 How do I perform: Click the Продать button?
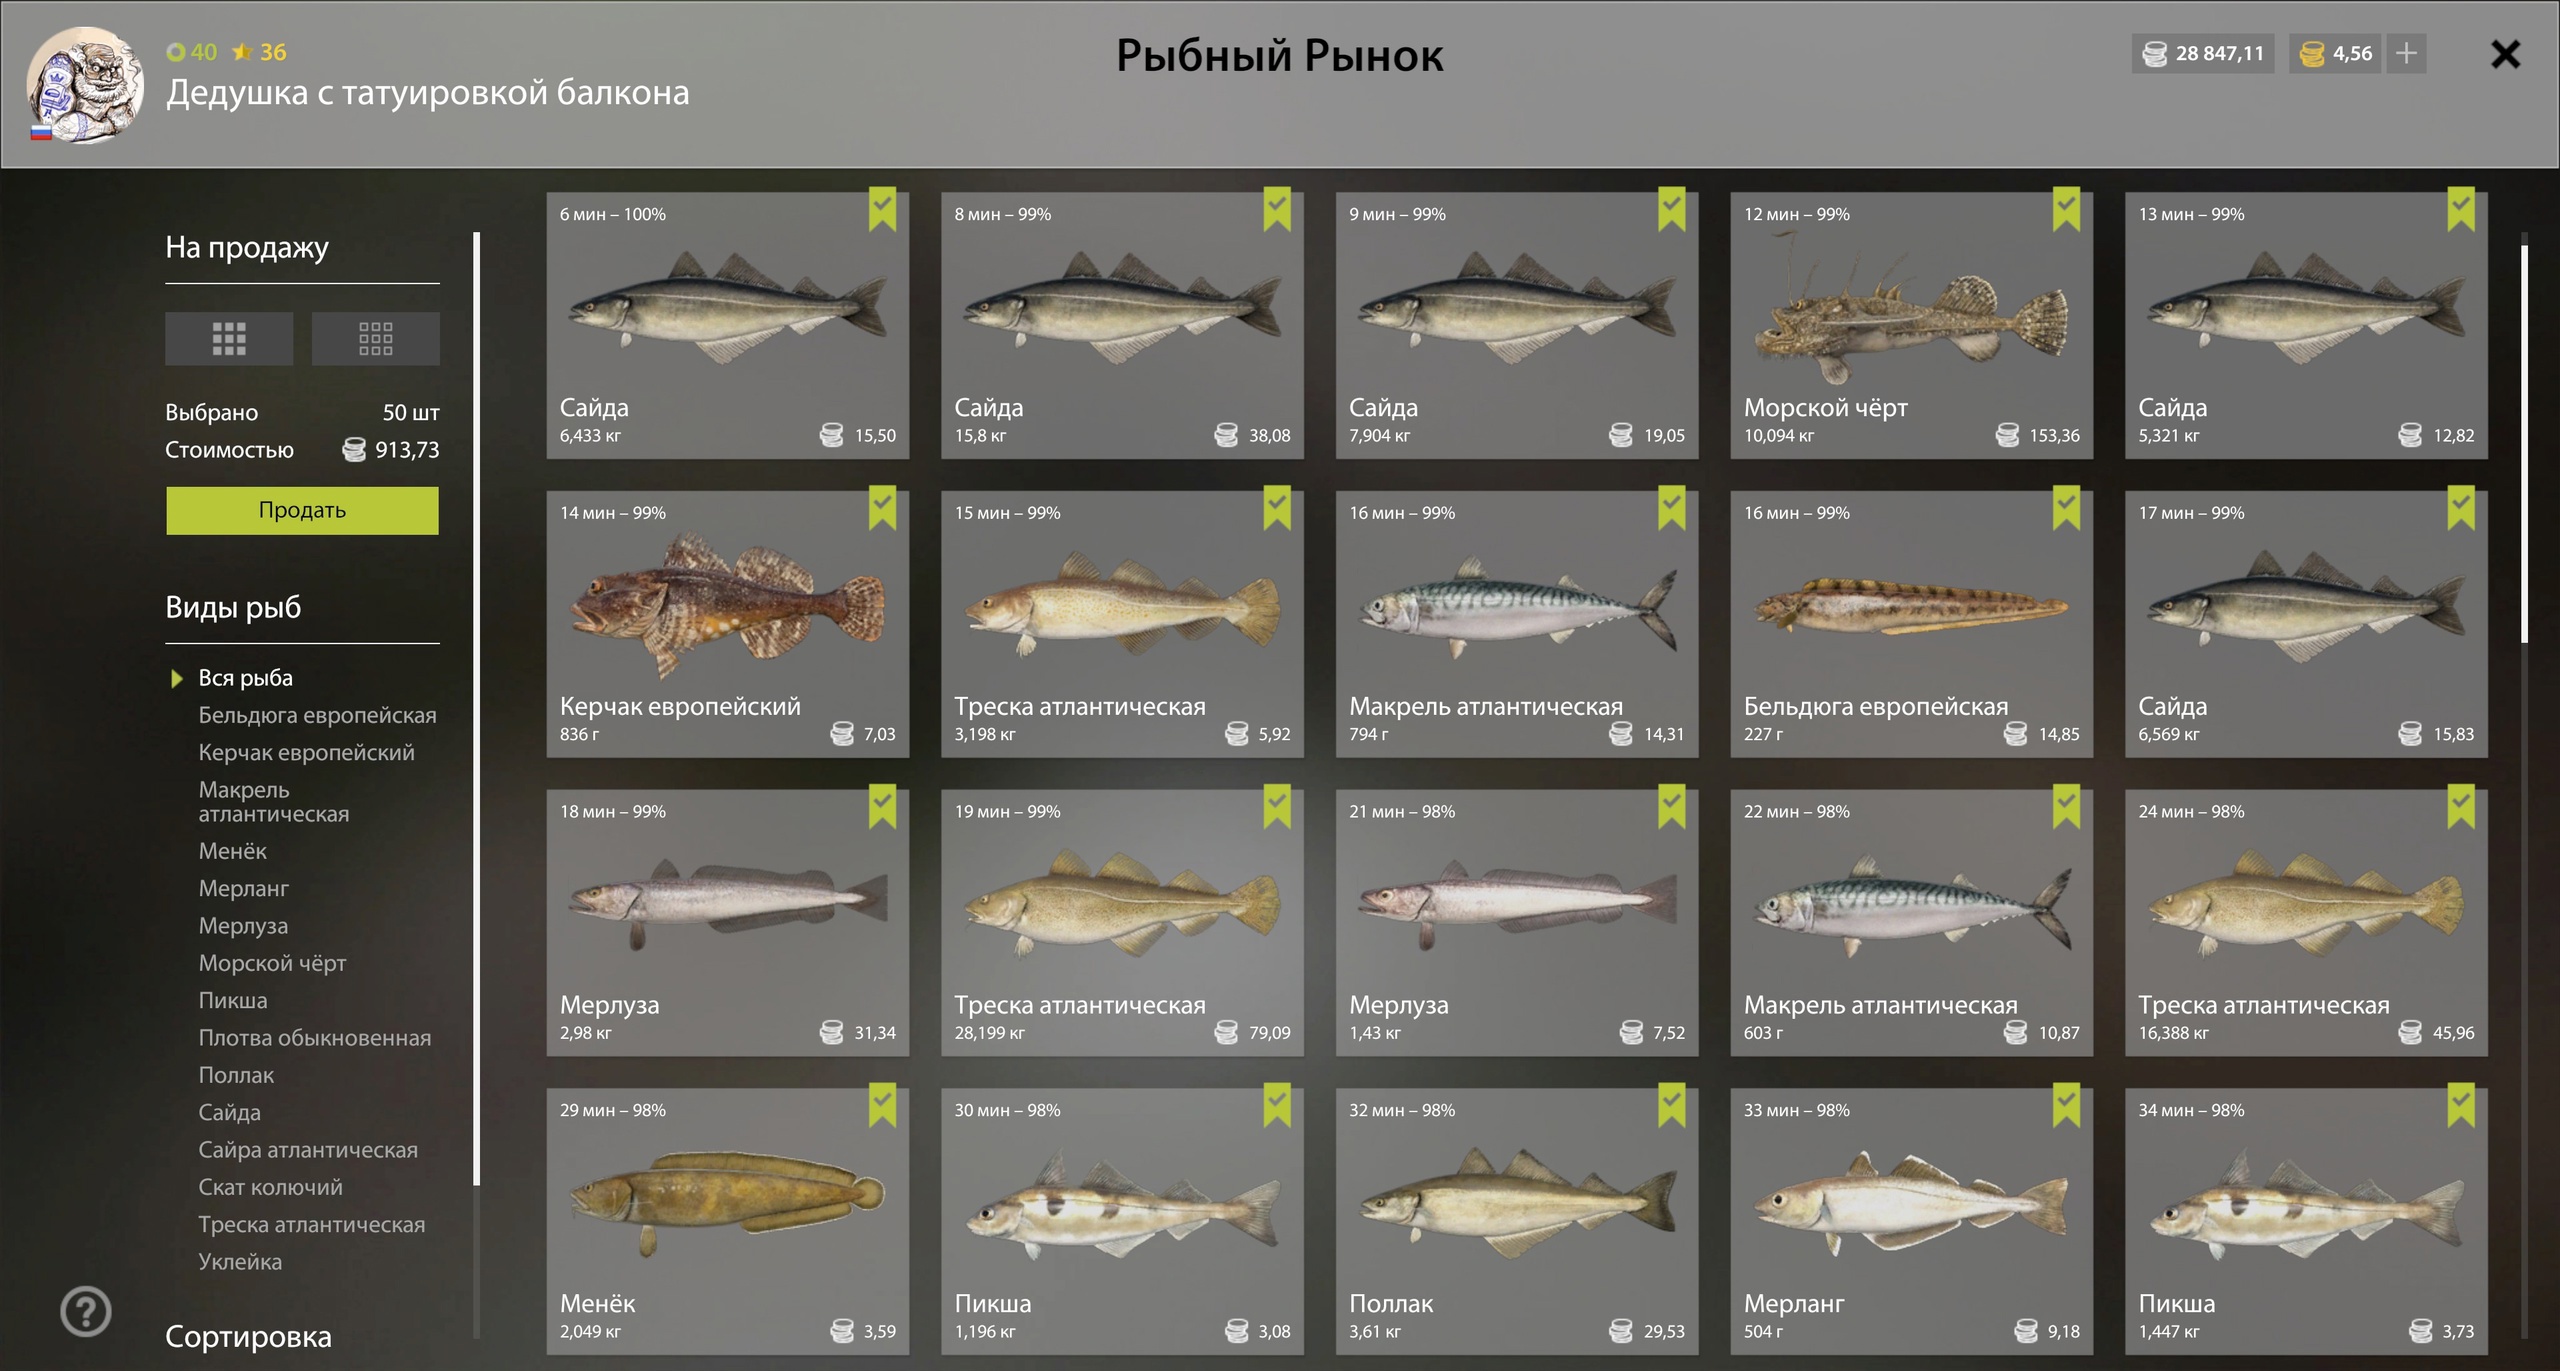pos(302,510)
